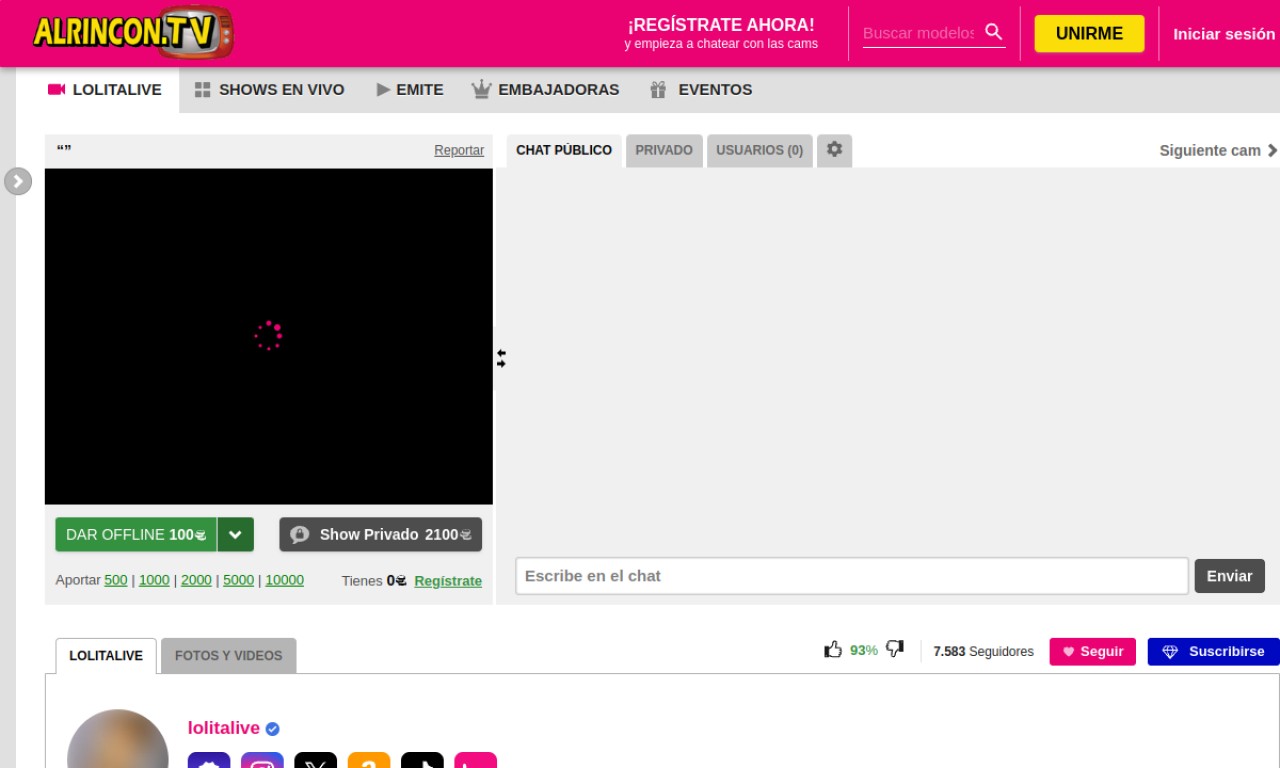Tip 5000 coins link
The image size is (1280, 768).
click(238, 580)
